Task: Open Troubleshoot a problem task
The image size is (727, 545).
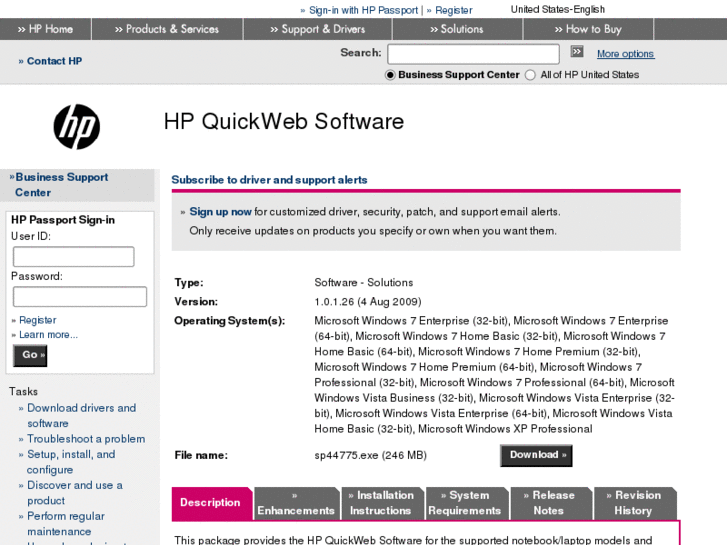Action: click(x=86, y=439)
